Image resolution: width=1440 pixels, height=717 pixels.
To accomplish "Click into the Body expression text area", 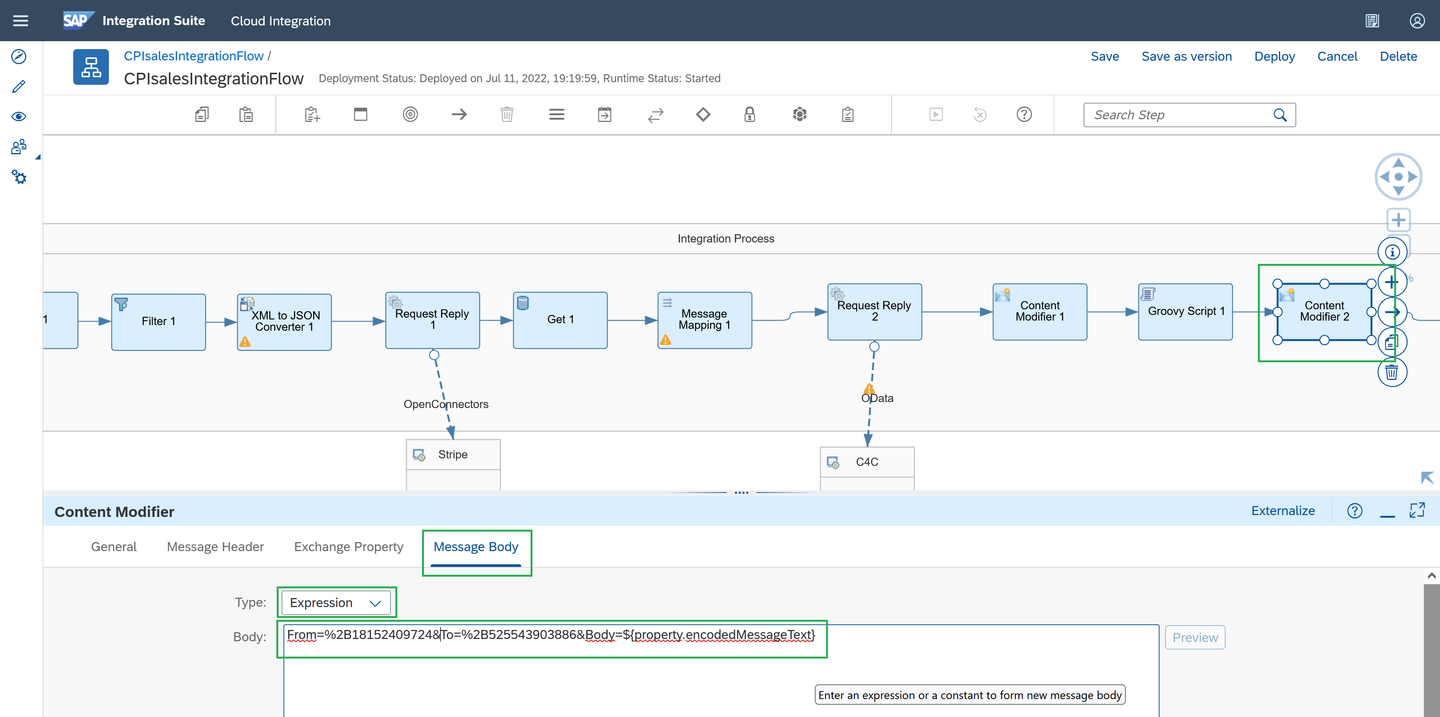I will 721,671.
